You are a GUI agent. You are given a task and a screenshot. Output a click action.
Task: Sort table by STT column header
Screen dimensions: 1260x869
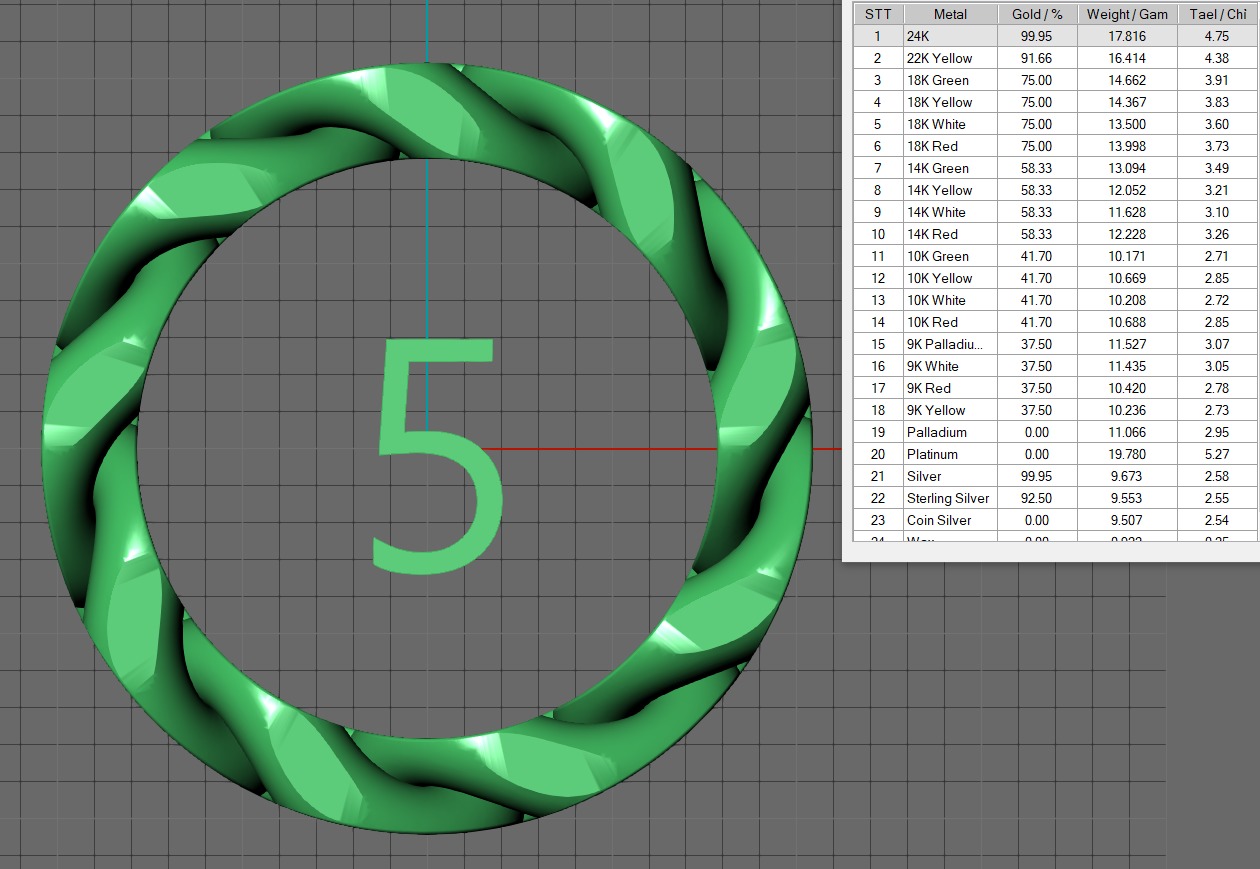tap(878, 14)
